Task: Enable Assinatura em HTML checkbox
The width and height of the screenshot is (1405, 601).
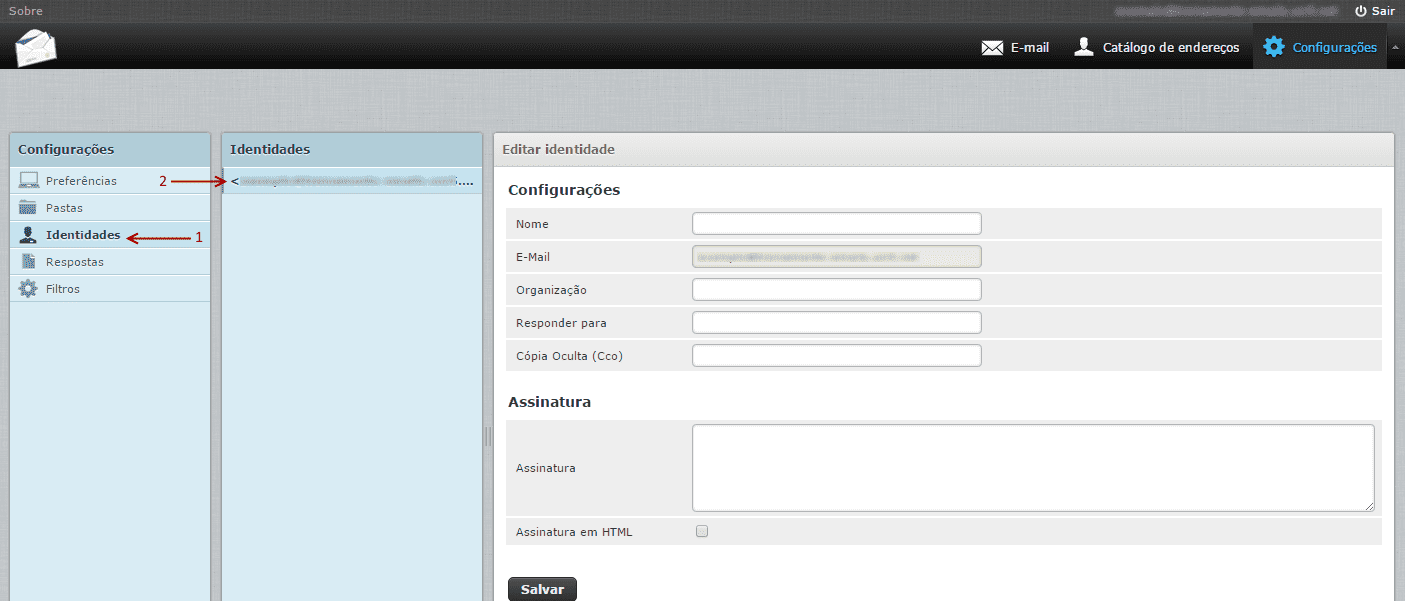Action: point(702,532)
